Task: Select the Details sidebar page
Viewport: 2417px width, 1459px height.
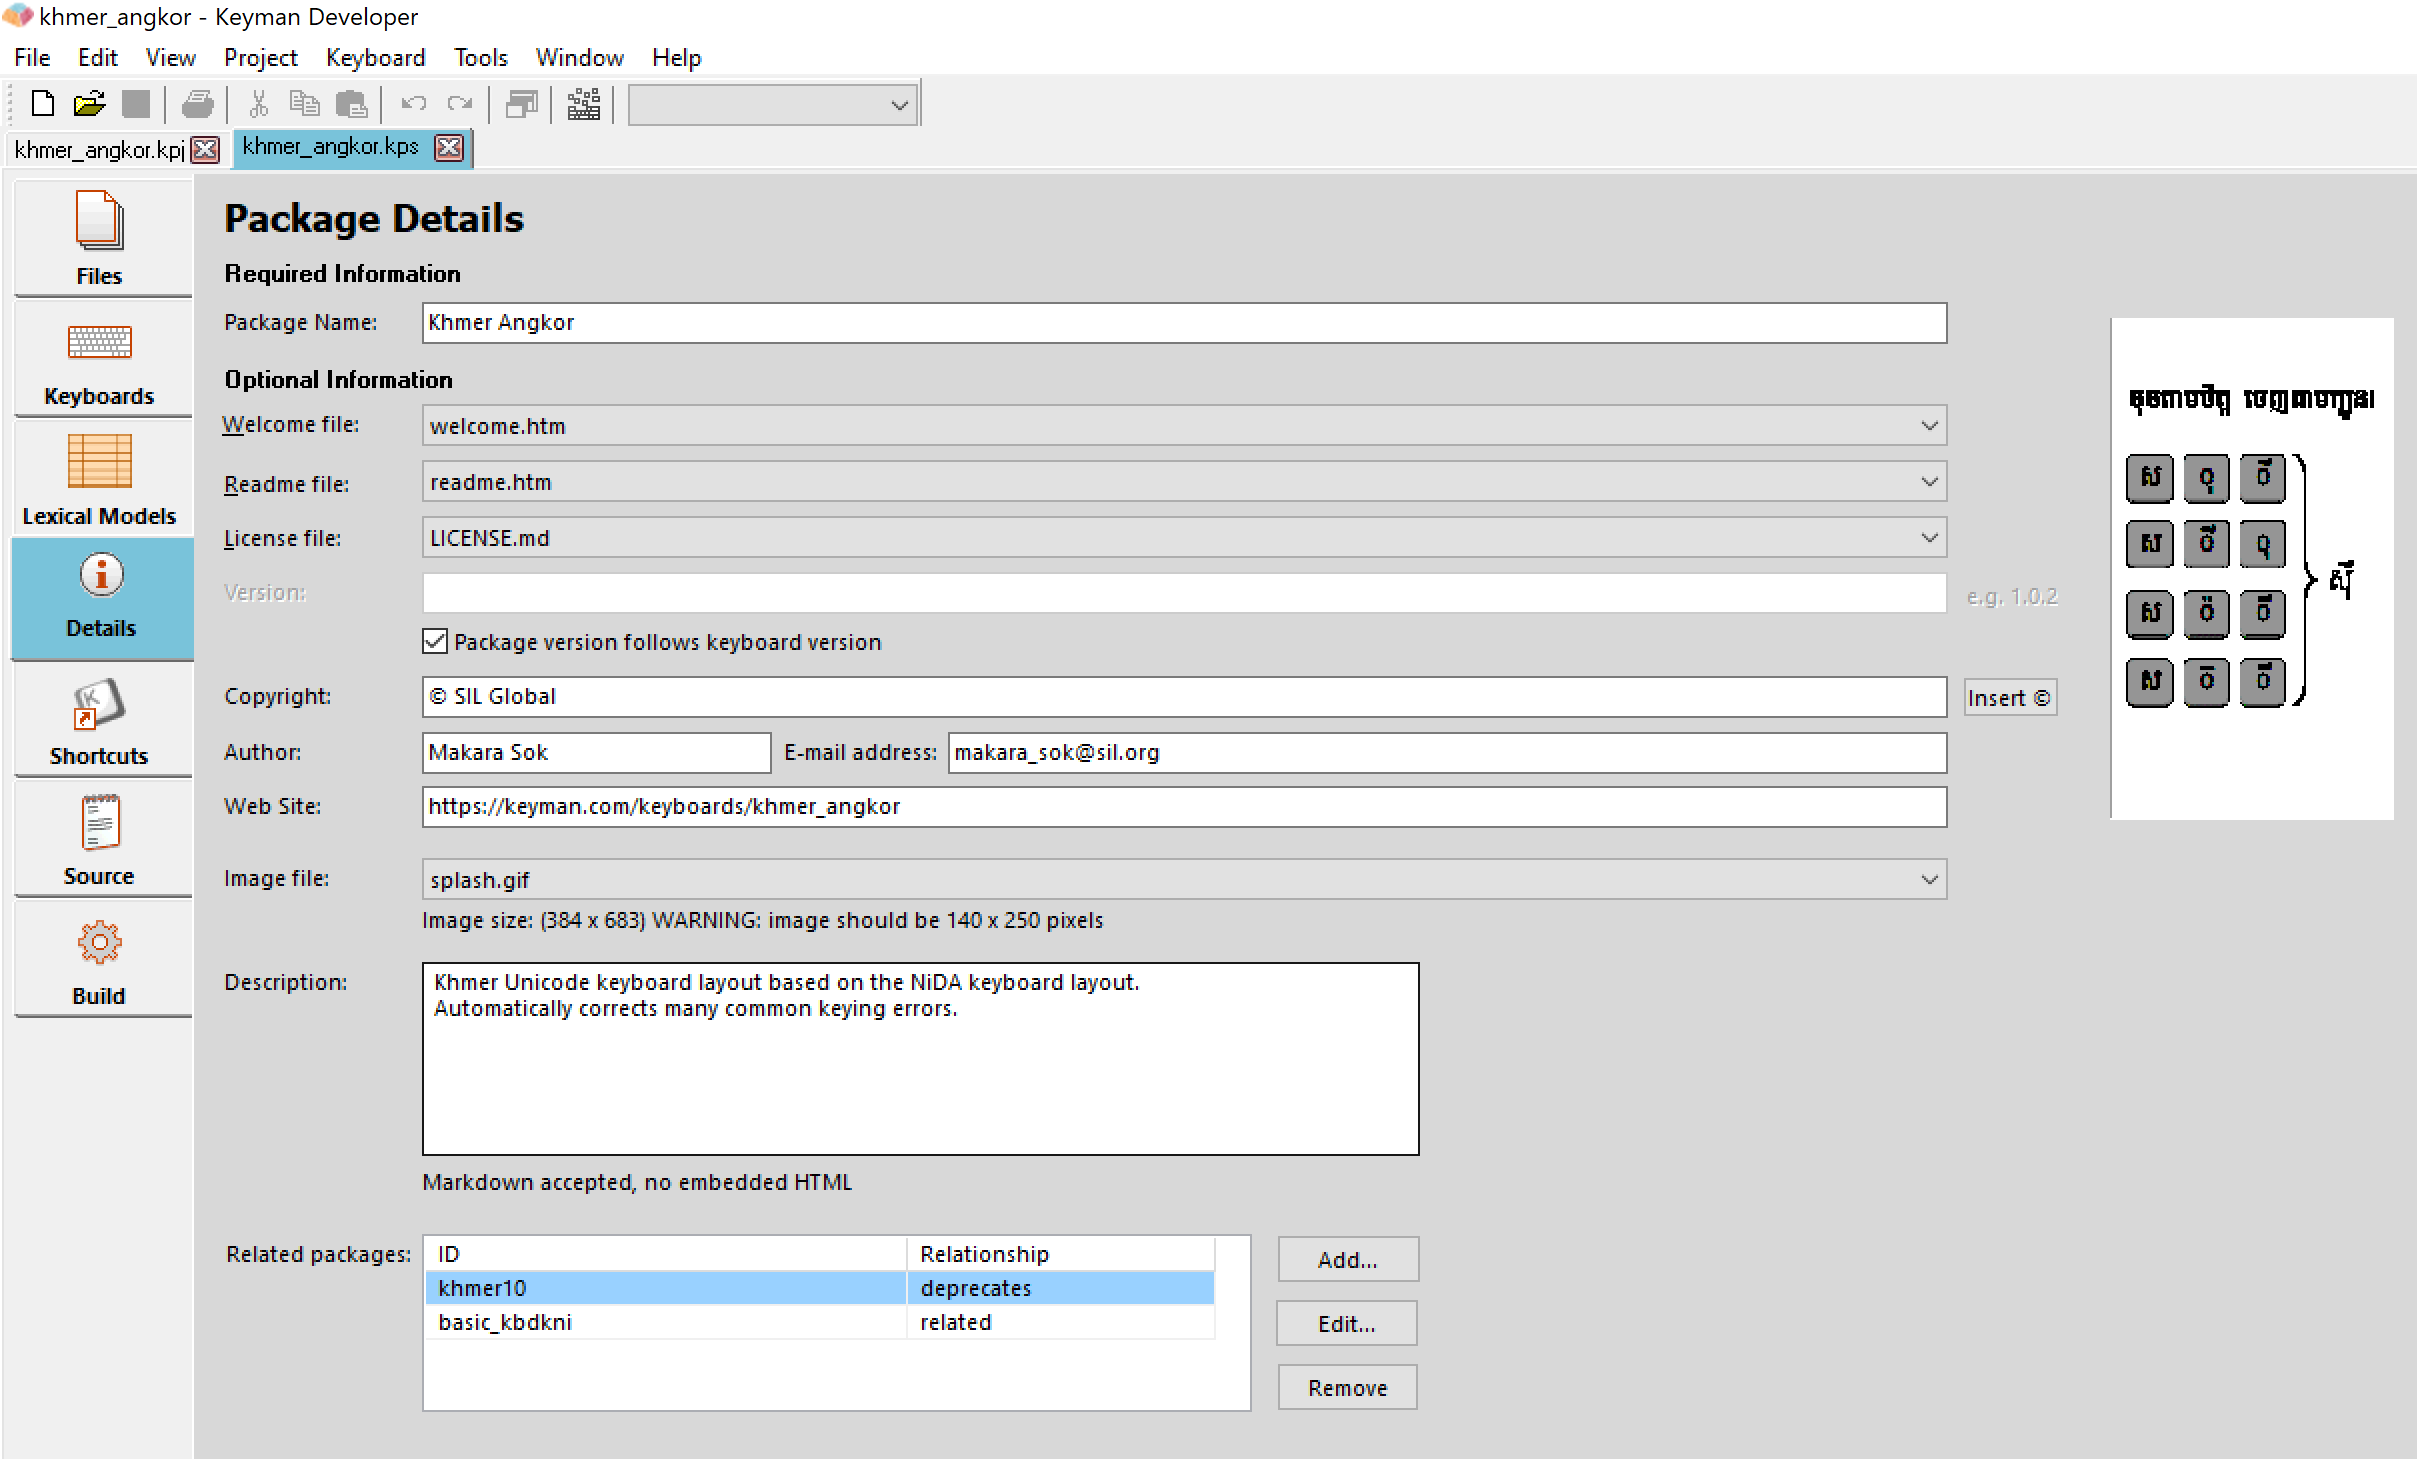Action: click(103, 599)
